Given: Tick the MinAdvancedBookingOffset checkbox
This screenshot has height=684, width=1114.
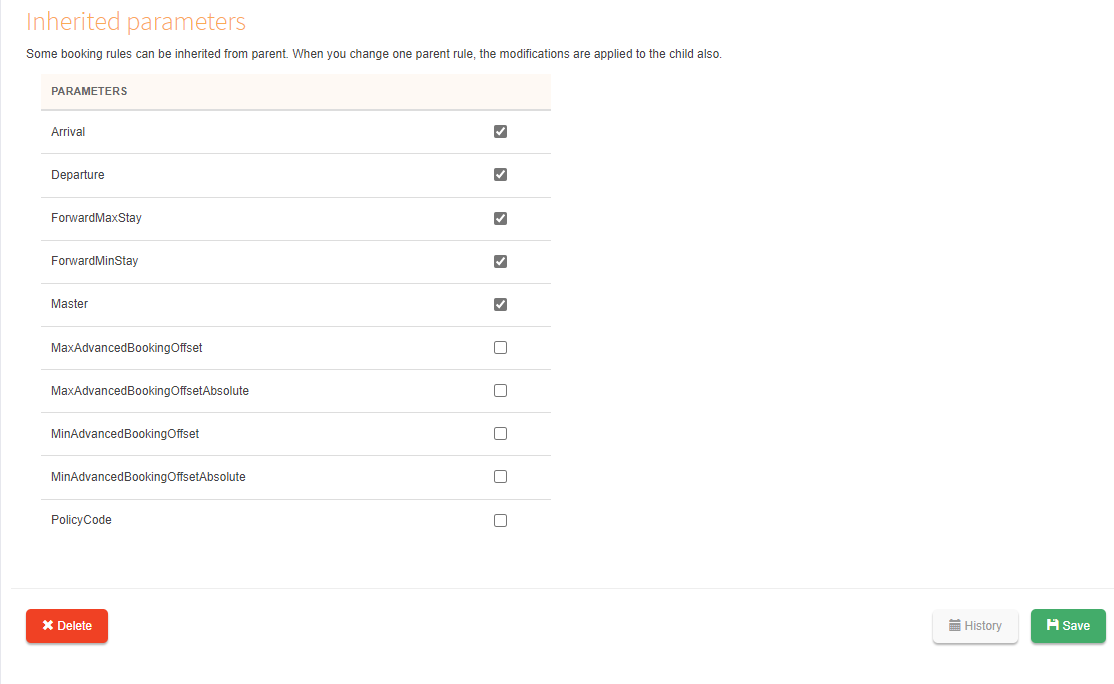Looking at the screenshot, I should 500,433.
